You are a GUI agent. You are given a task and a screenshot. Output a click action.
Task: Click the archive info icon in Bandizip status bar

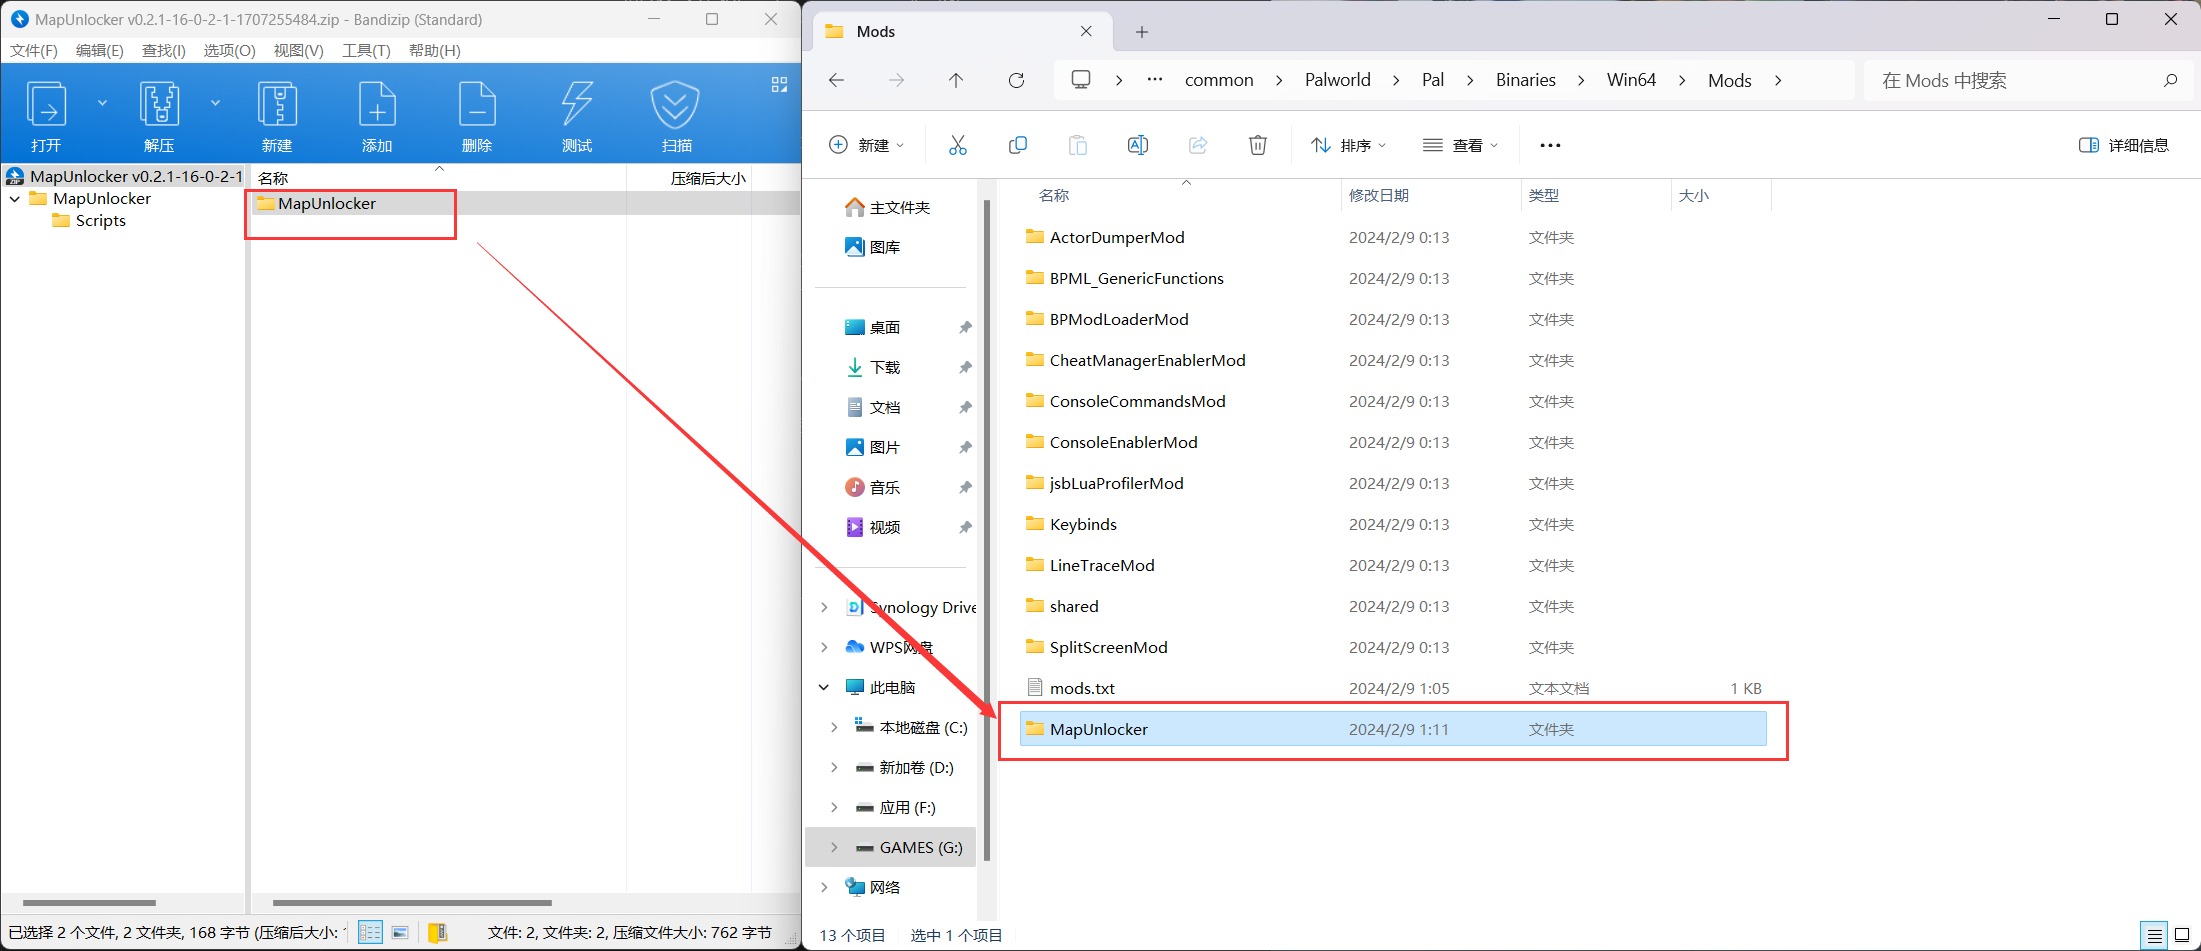(438, 932)
